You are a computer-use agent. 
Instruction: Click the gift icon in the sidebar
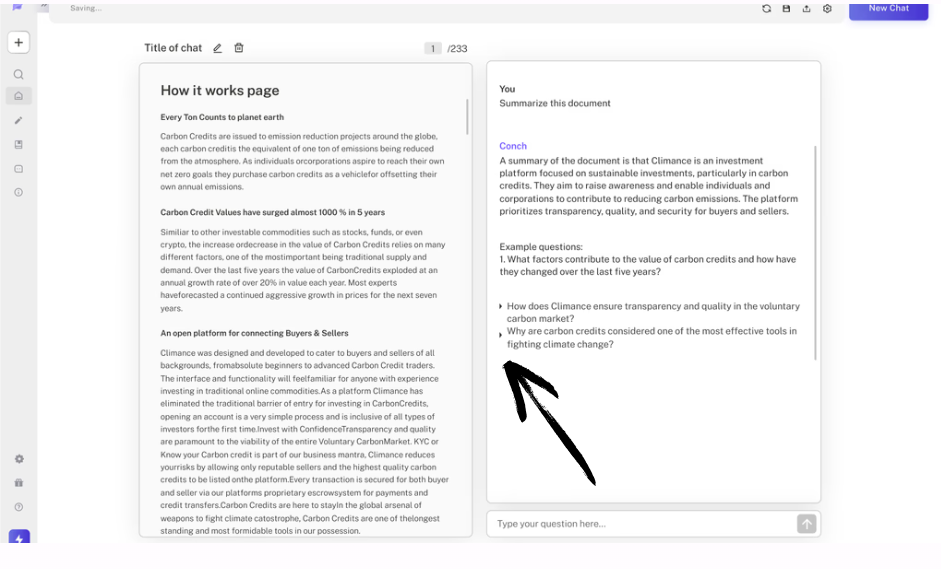pos(19,483)
